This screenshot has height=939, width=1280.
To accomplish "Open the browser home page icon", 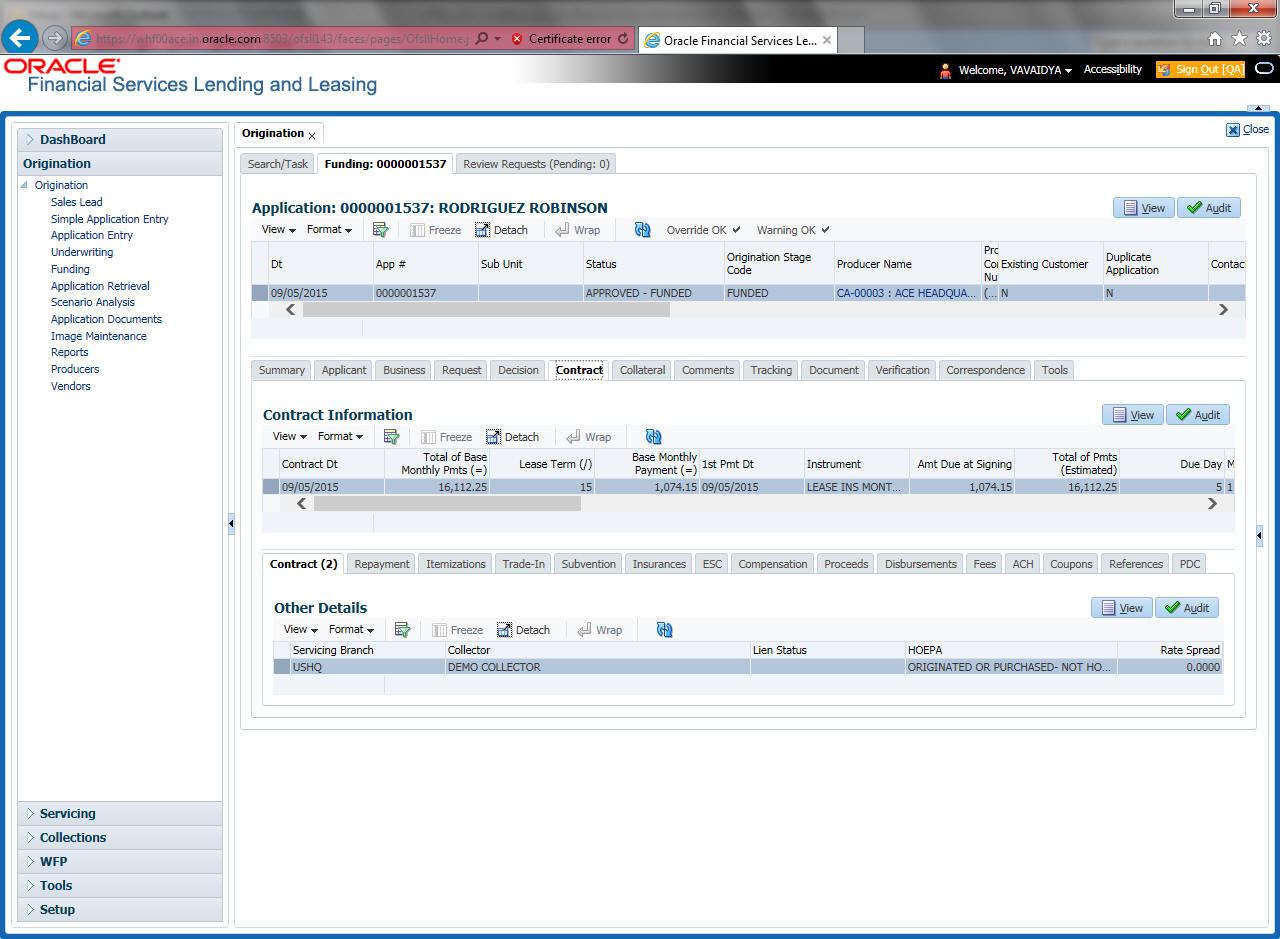I will coord(1215,39).
